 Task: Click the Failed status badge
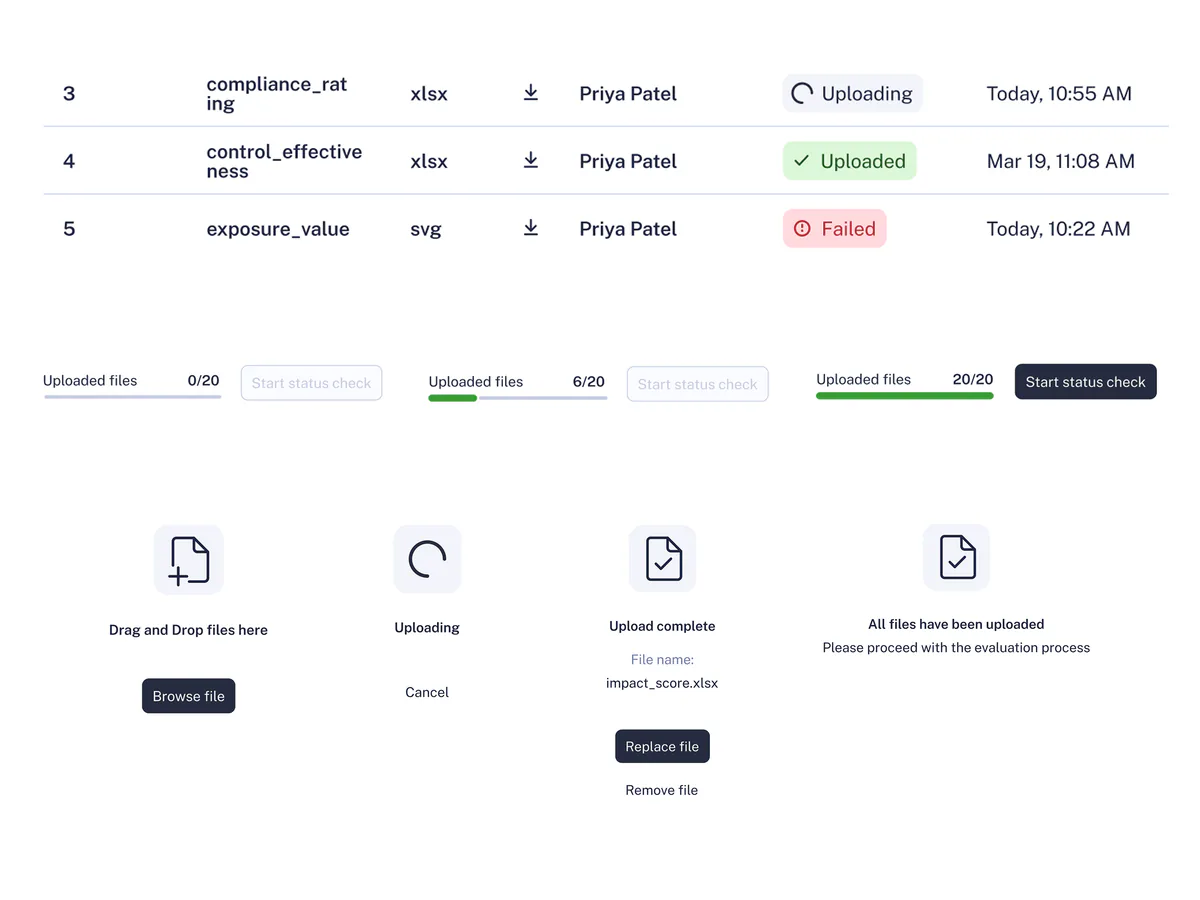[835, 229]
